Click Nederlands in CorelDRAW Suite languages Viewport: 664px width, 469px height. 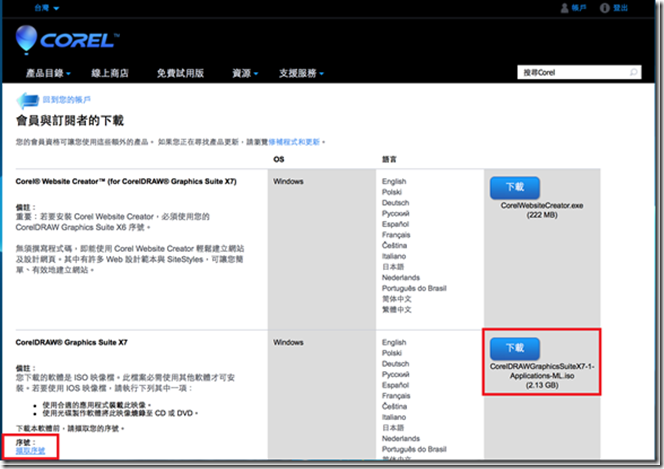point(401,439)
